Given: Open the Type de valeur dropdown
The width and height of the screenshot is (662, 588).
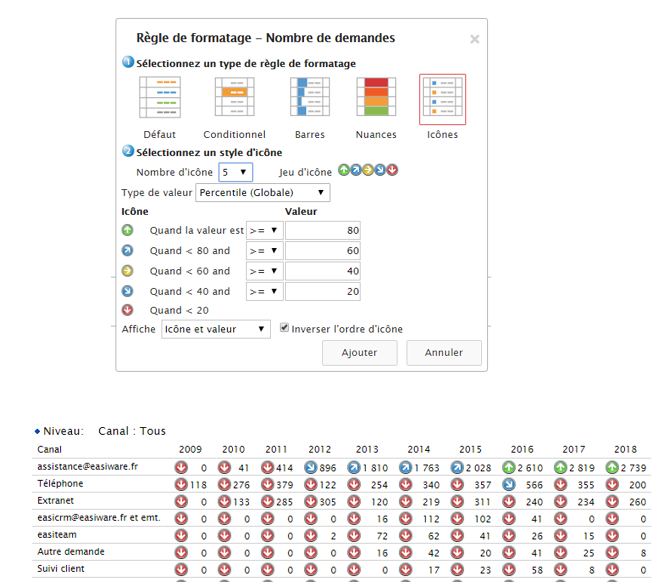Looking at the screenshot, I should (262, 192).
